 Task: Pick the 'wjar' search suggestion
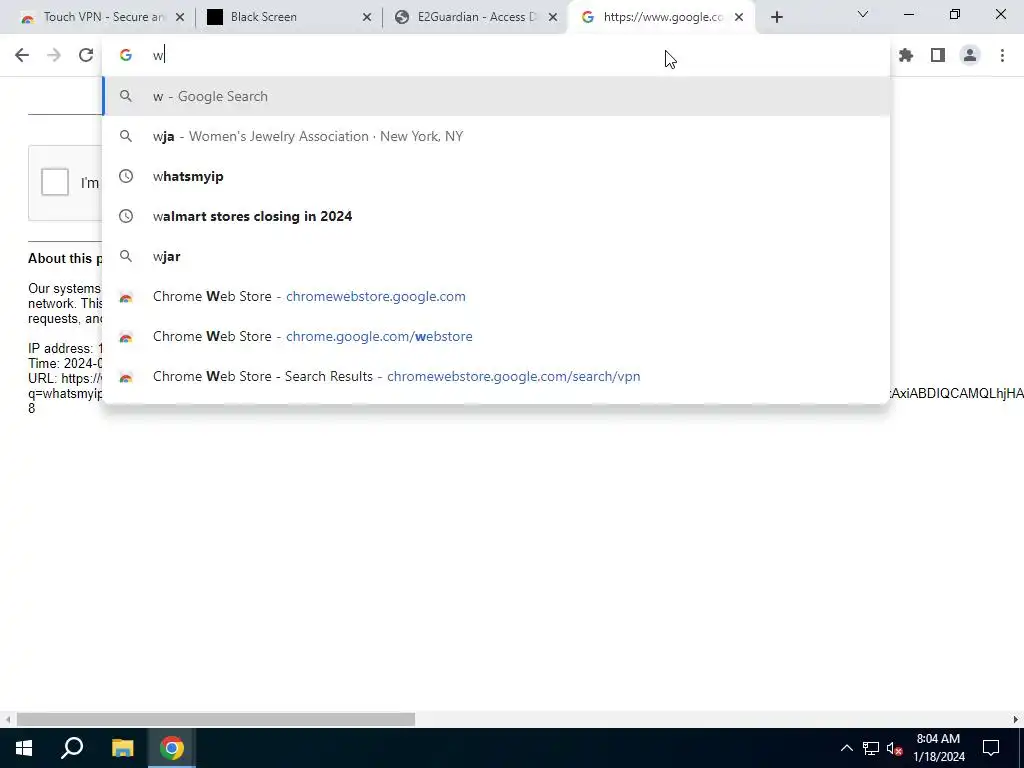[496, 257]
